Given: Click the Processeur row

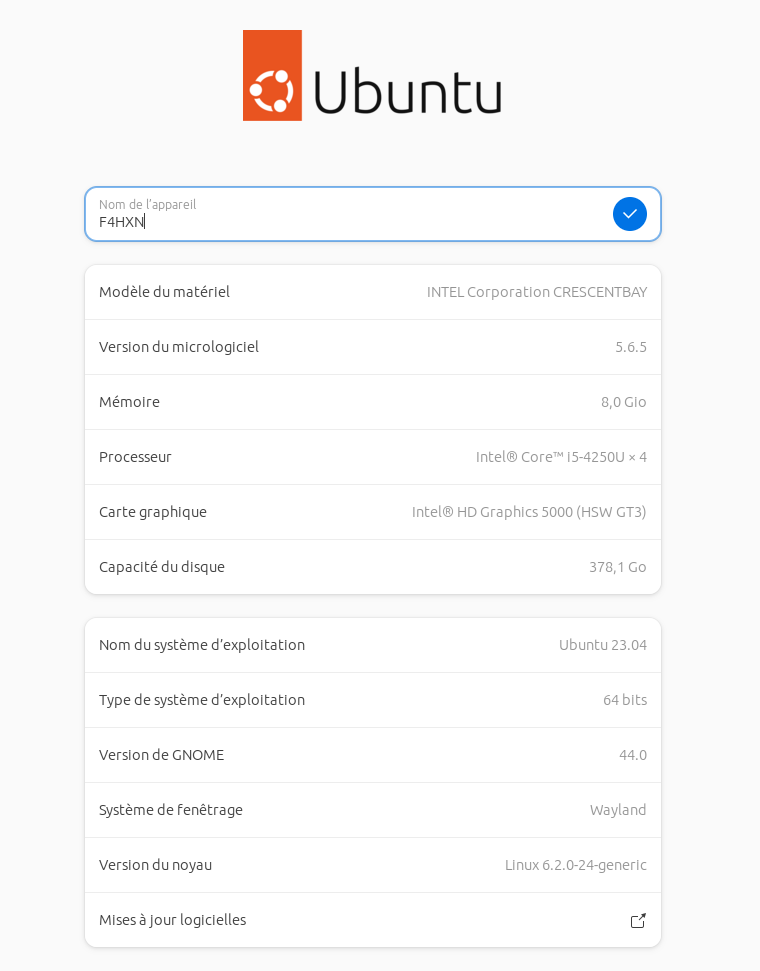Looking at the screenshot, I should click(373, 457).
